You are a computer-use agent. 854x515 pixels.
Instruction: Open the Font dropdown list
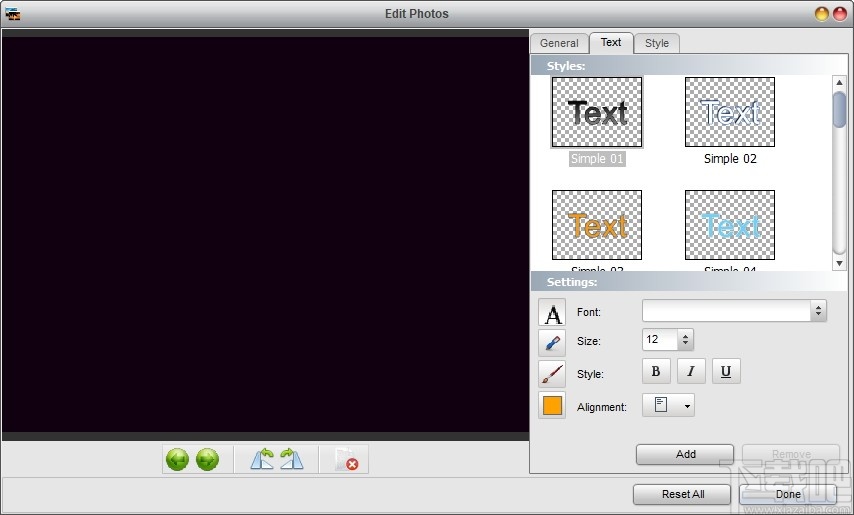pos(818,311)
